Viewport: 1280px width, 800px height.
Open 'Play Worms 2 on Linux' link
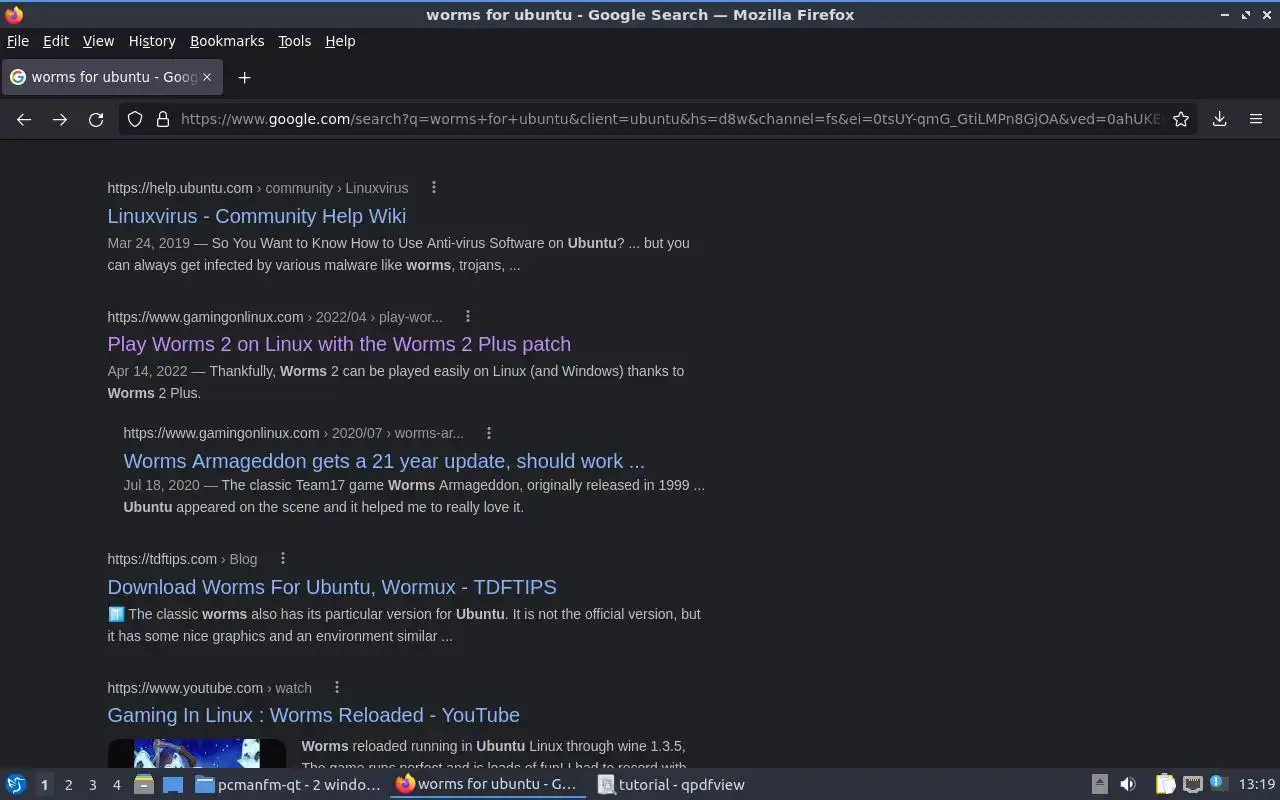(339, 344)
